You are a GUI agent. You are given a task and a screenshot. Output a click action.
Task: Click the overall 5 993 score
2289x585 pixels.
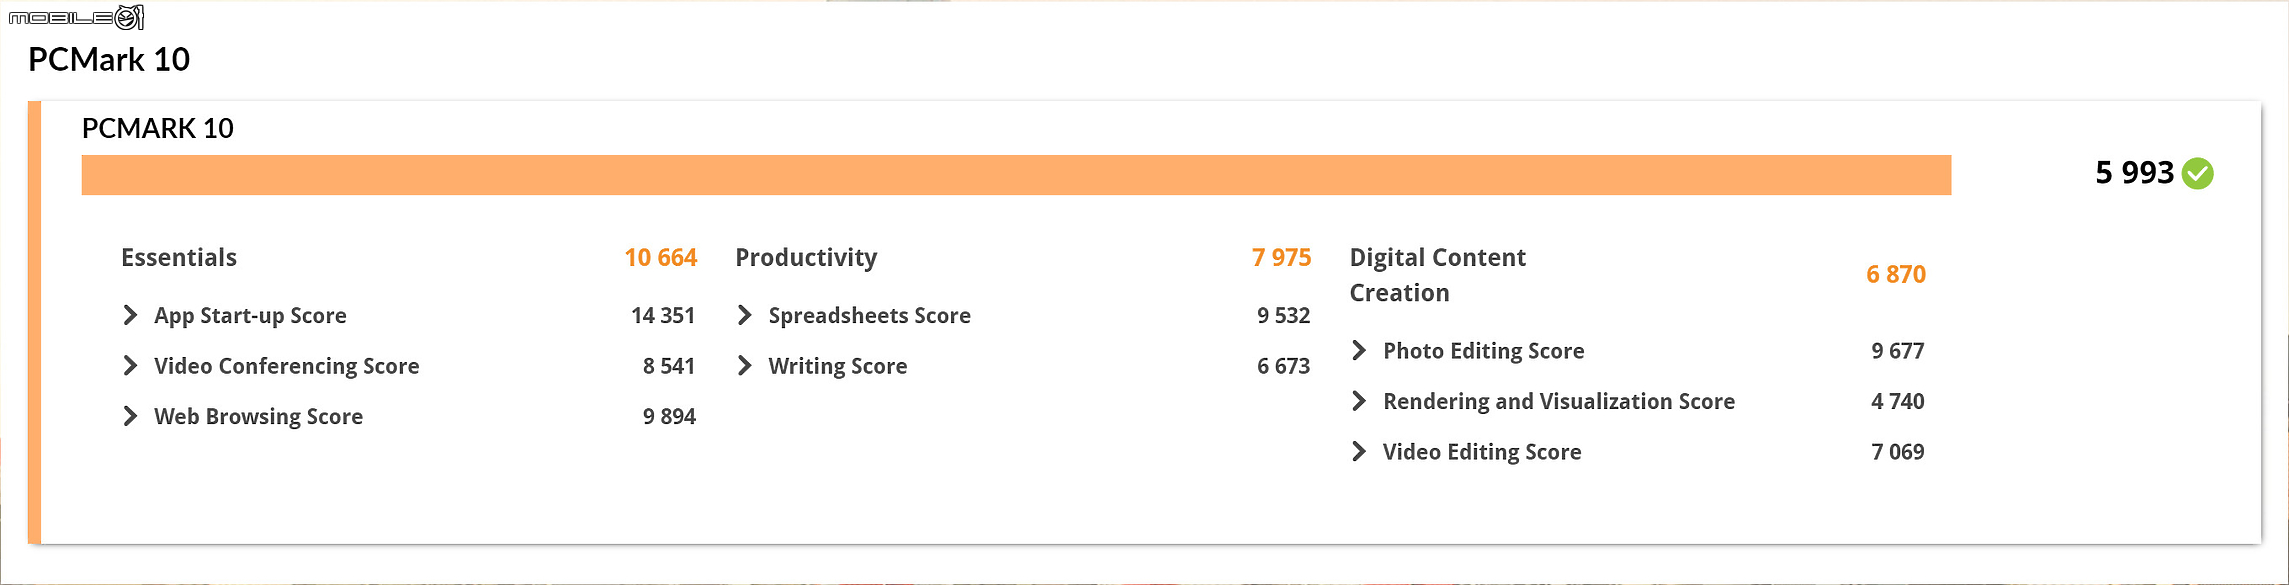2134,173
